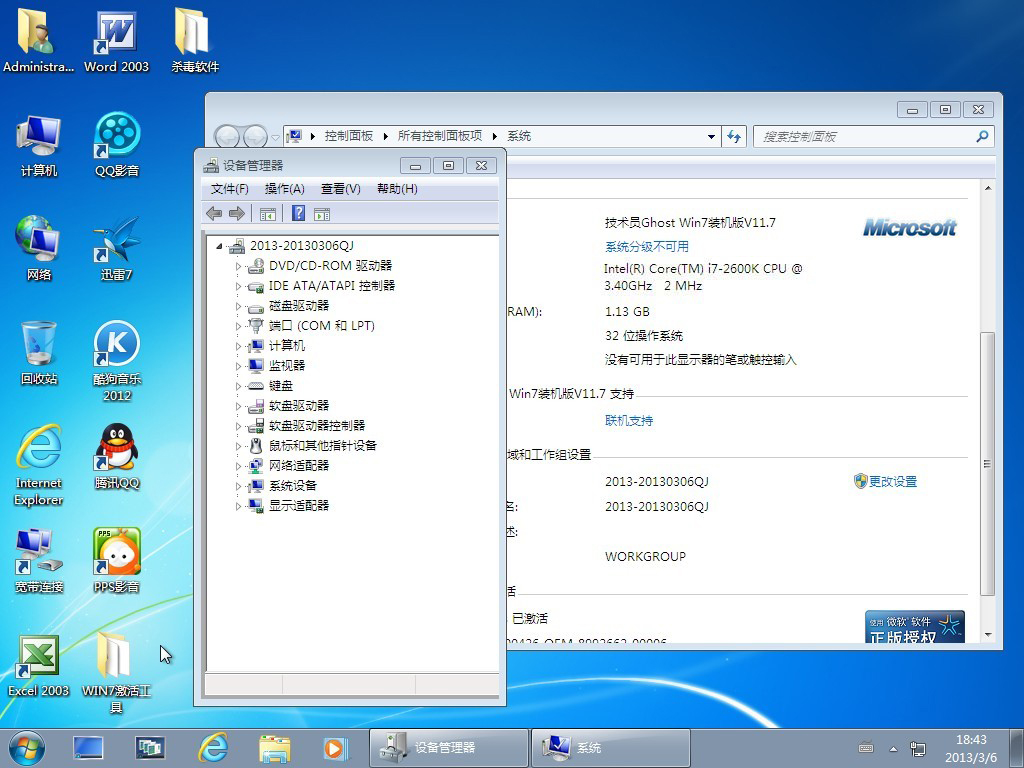Expand the 磁盘驱动器 node
This screenshot has width=1024, height=768.
[238, 306]
